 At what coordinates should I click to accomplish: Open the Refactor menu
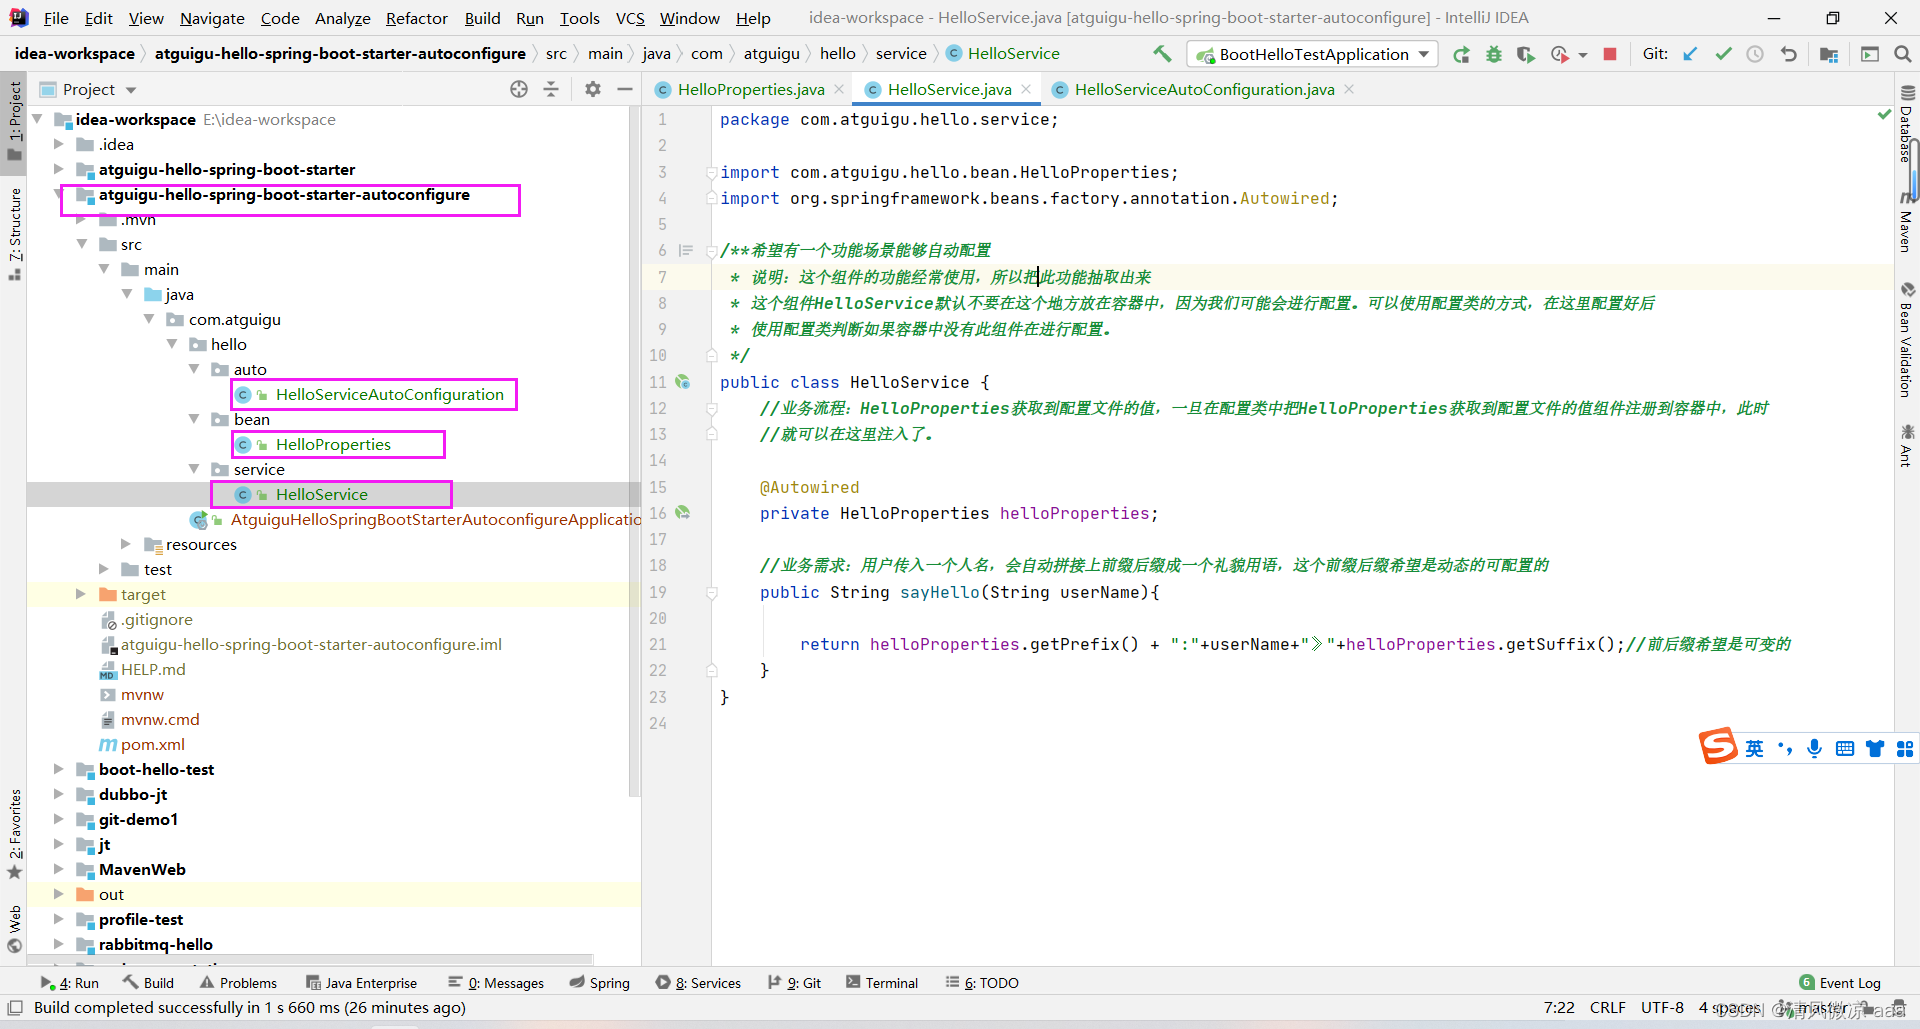[417, 18]
